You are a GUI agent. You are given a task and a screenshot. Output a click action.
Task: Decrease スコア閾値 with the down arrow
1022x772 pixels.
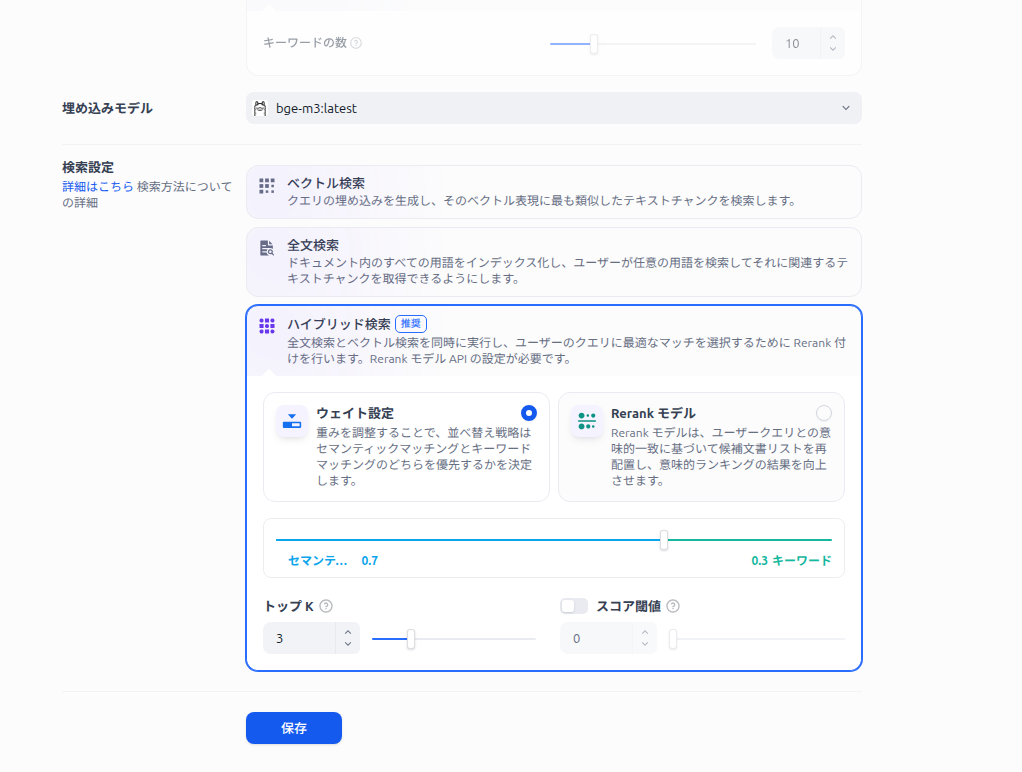[x=645, y=644]
